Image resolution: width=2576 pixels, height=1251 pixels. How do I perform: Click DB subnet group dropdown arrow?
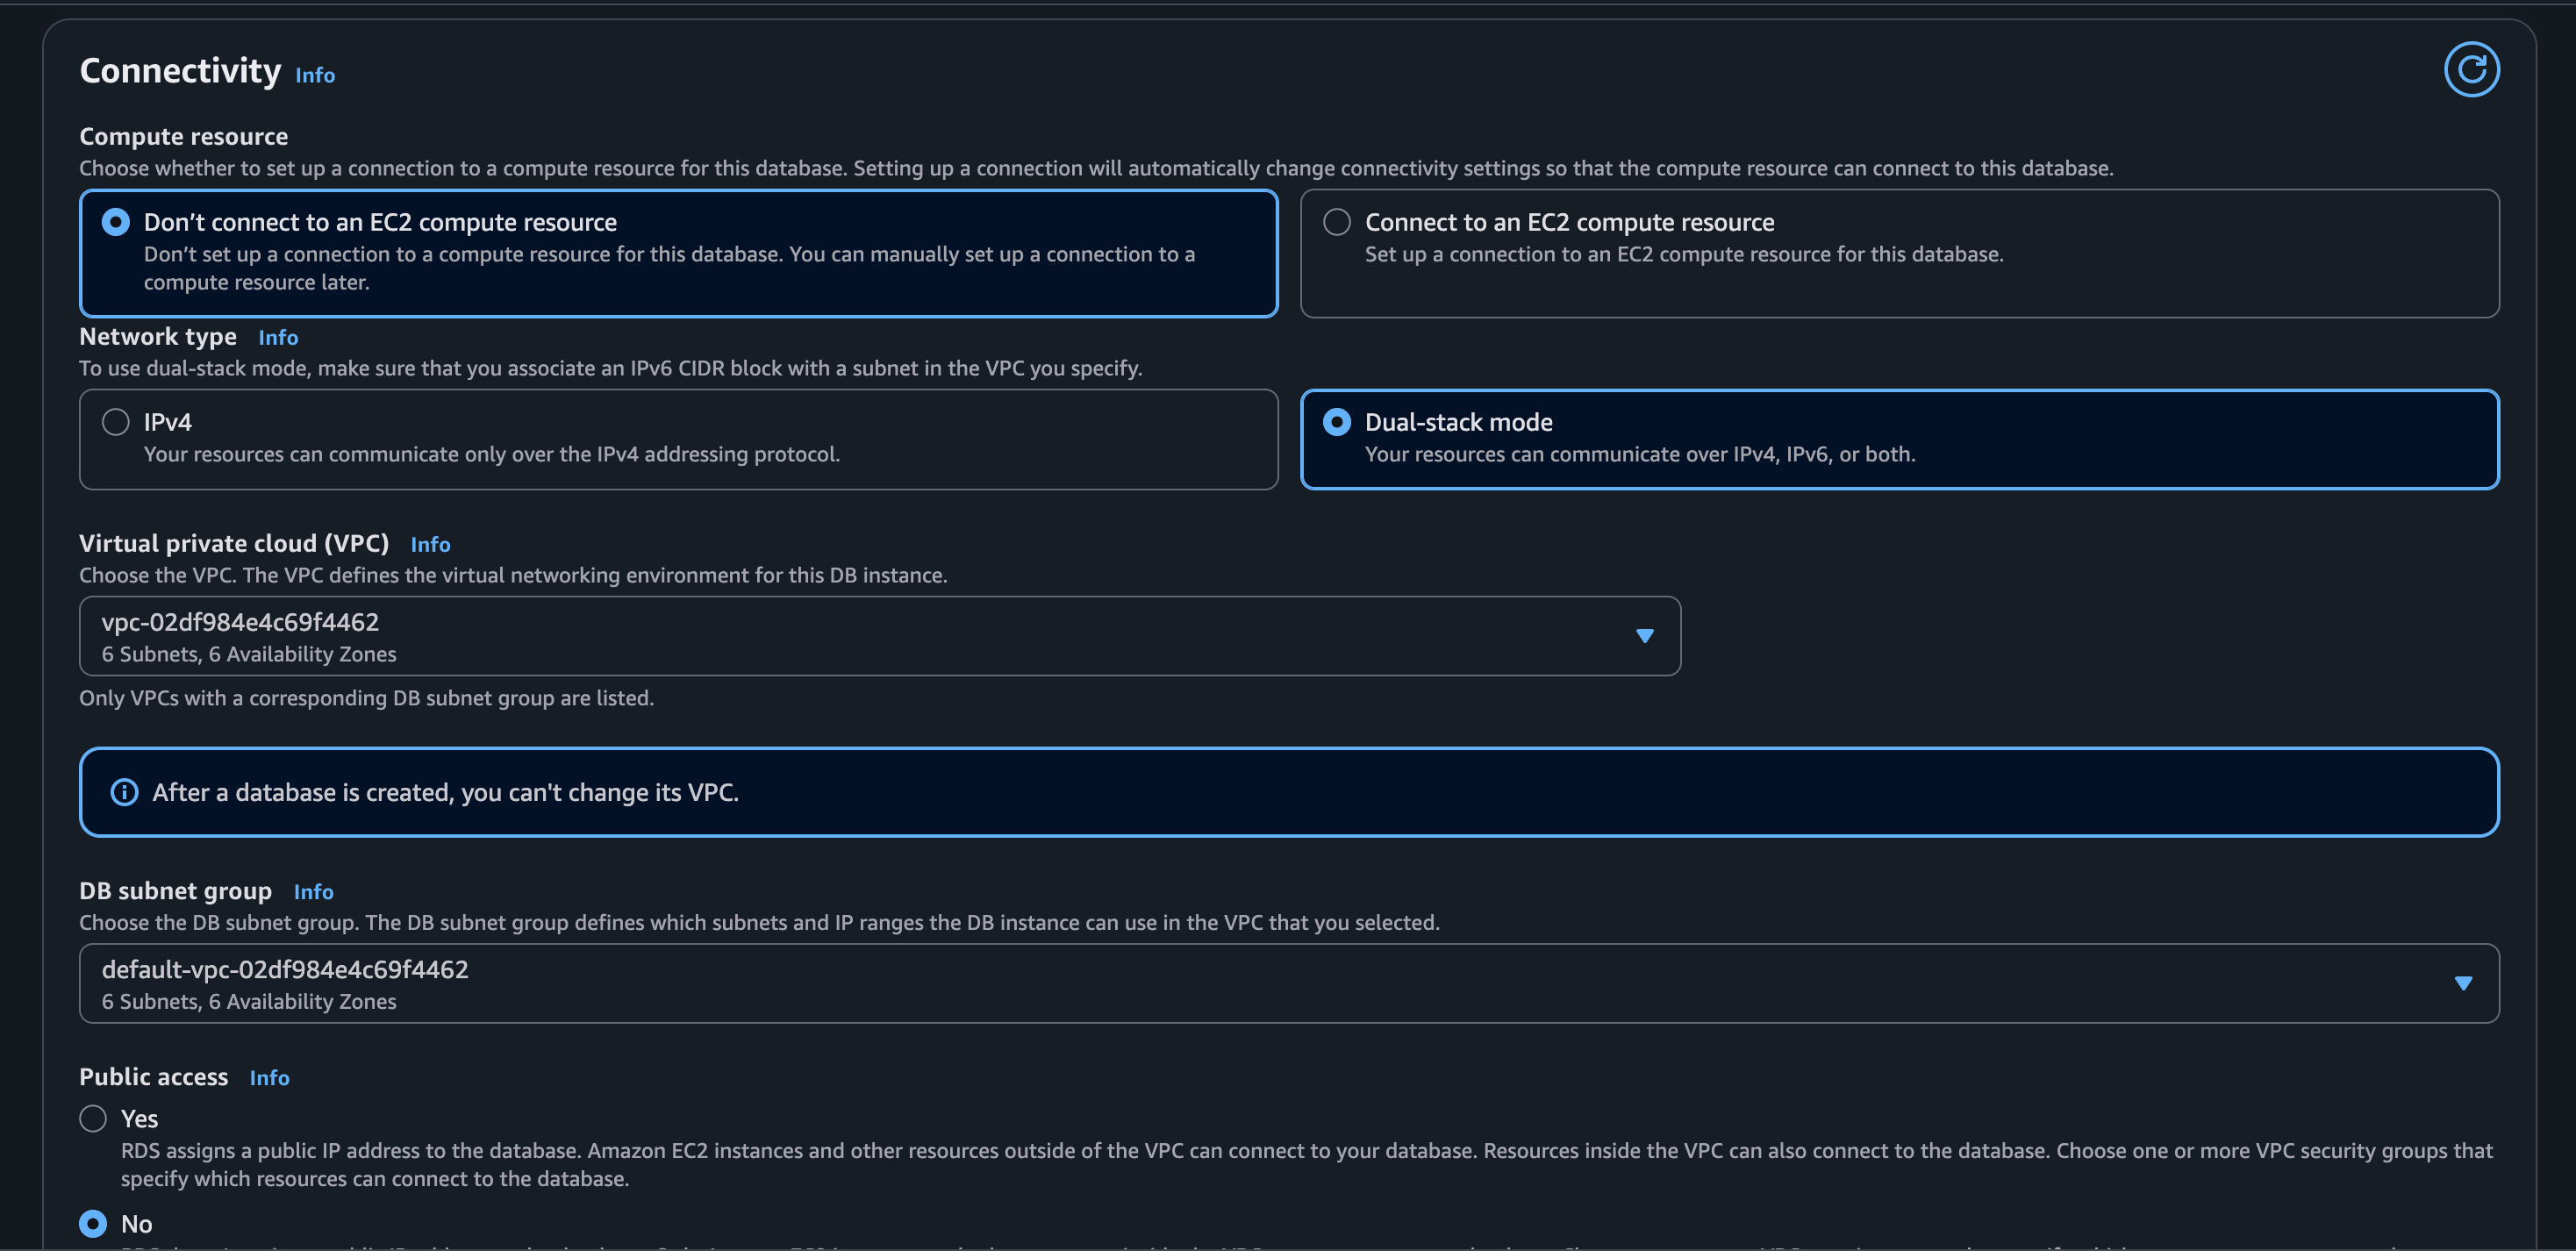point(2463,983)
